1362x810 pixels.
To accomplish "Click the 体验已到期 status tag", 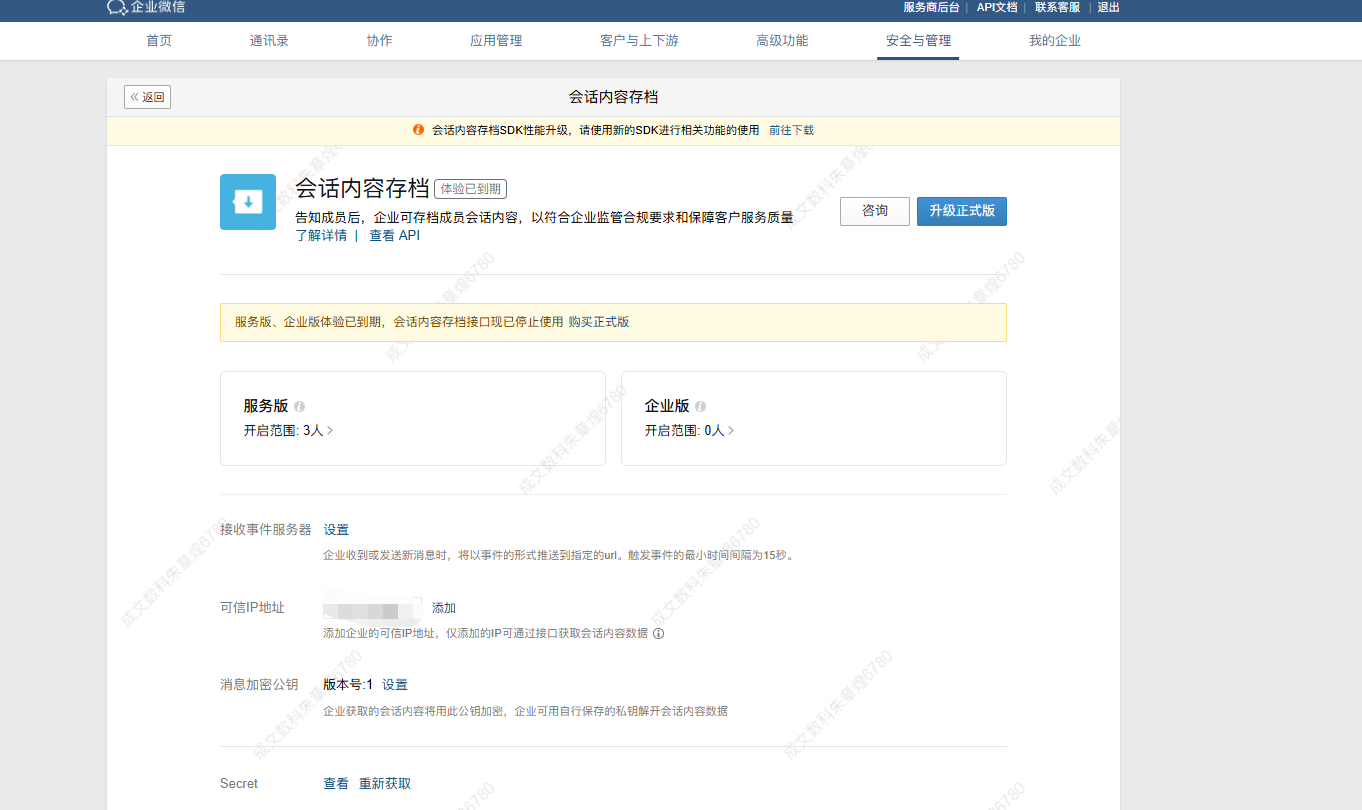I will coord(471,188).
